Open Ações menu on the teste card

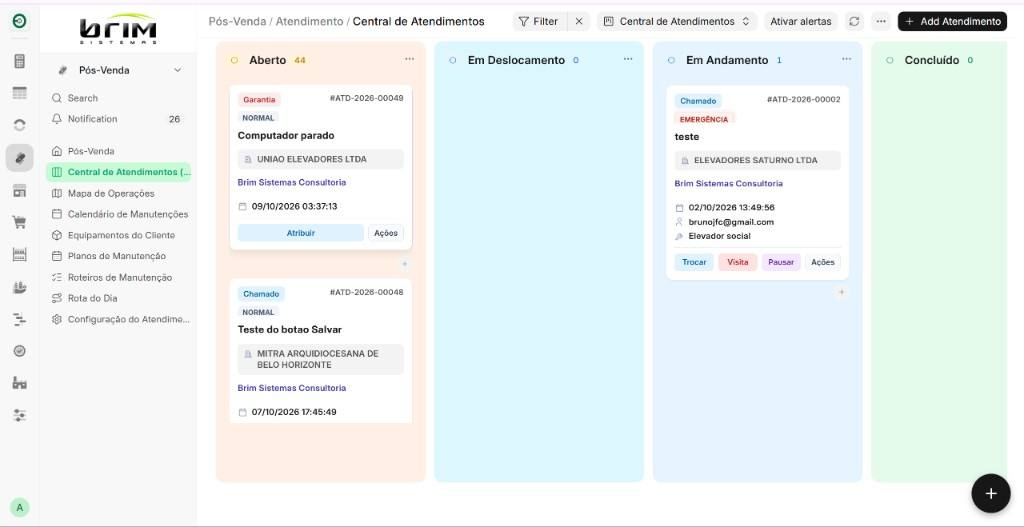pos(823,263)
